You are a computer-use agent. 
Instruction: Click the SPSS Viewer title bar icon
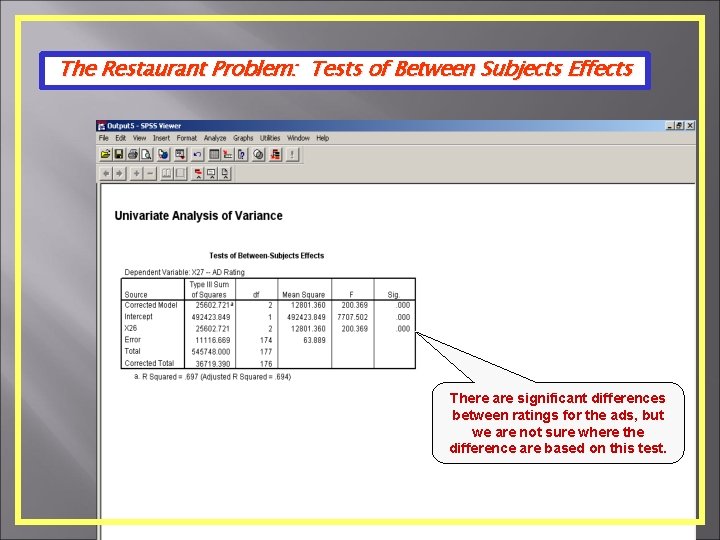(x=101, y=126)
